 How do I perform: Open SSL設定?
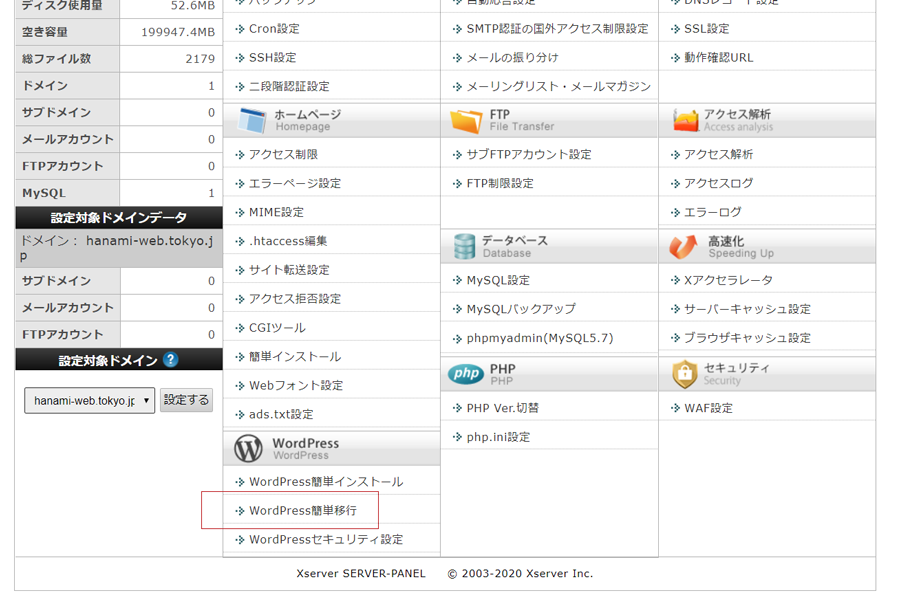click(707, 29)
